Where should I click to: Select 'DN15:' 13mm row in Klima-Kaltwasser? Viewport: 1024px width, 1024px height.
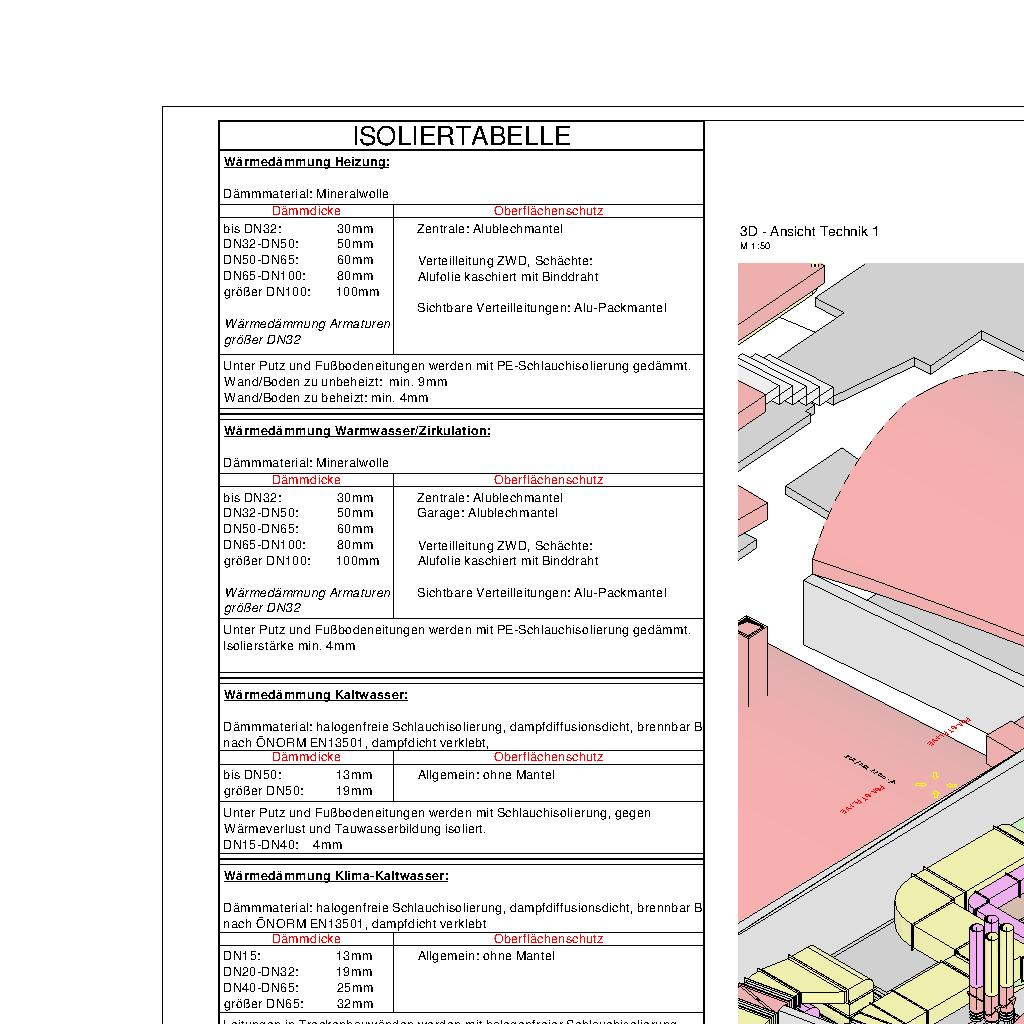[x=298, y=956]
